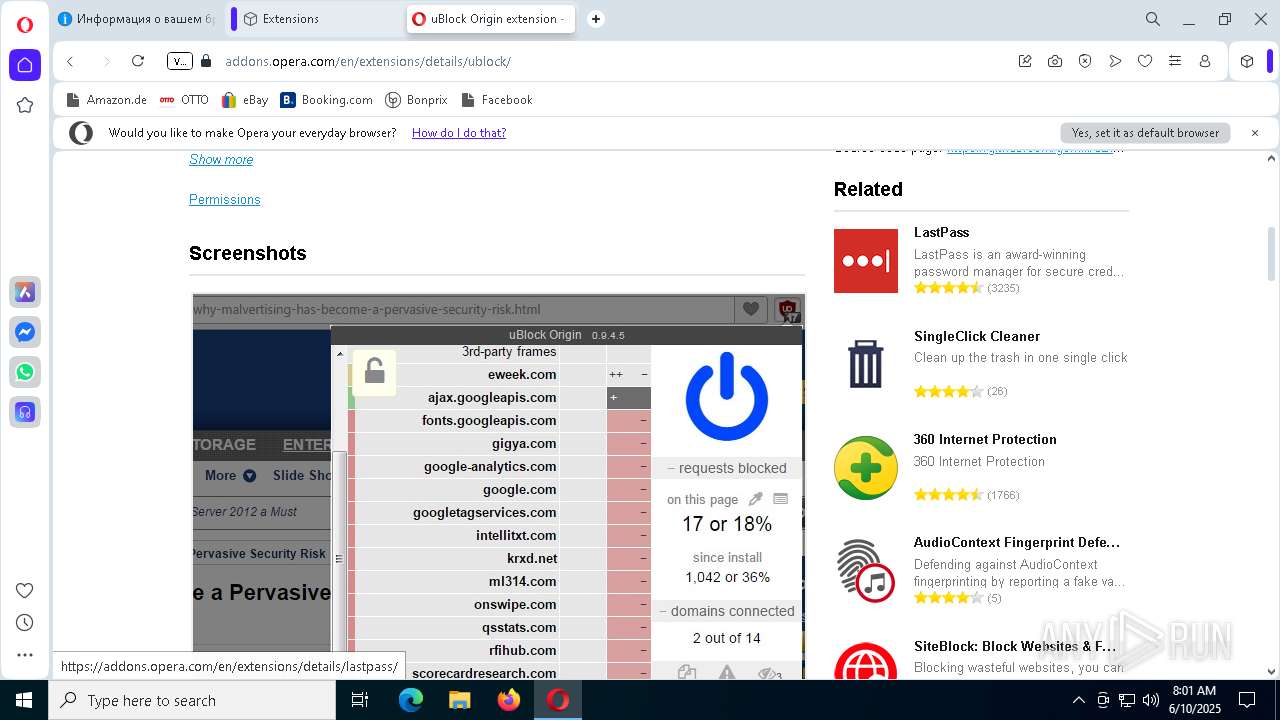
Task: Open LastPass related extension title
Action: coord(941,233)
